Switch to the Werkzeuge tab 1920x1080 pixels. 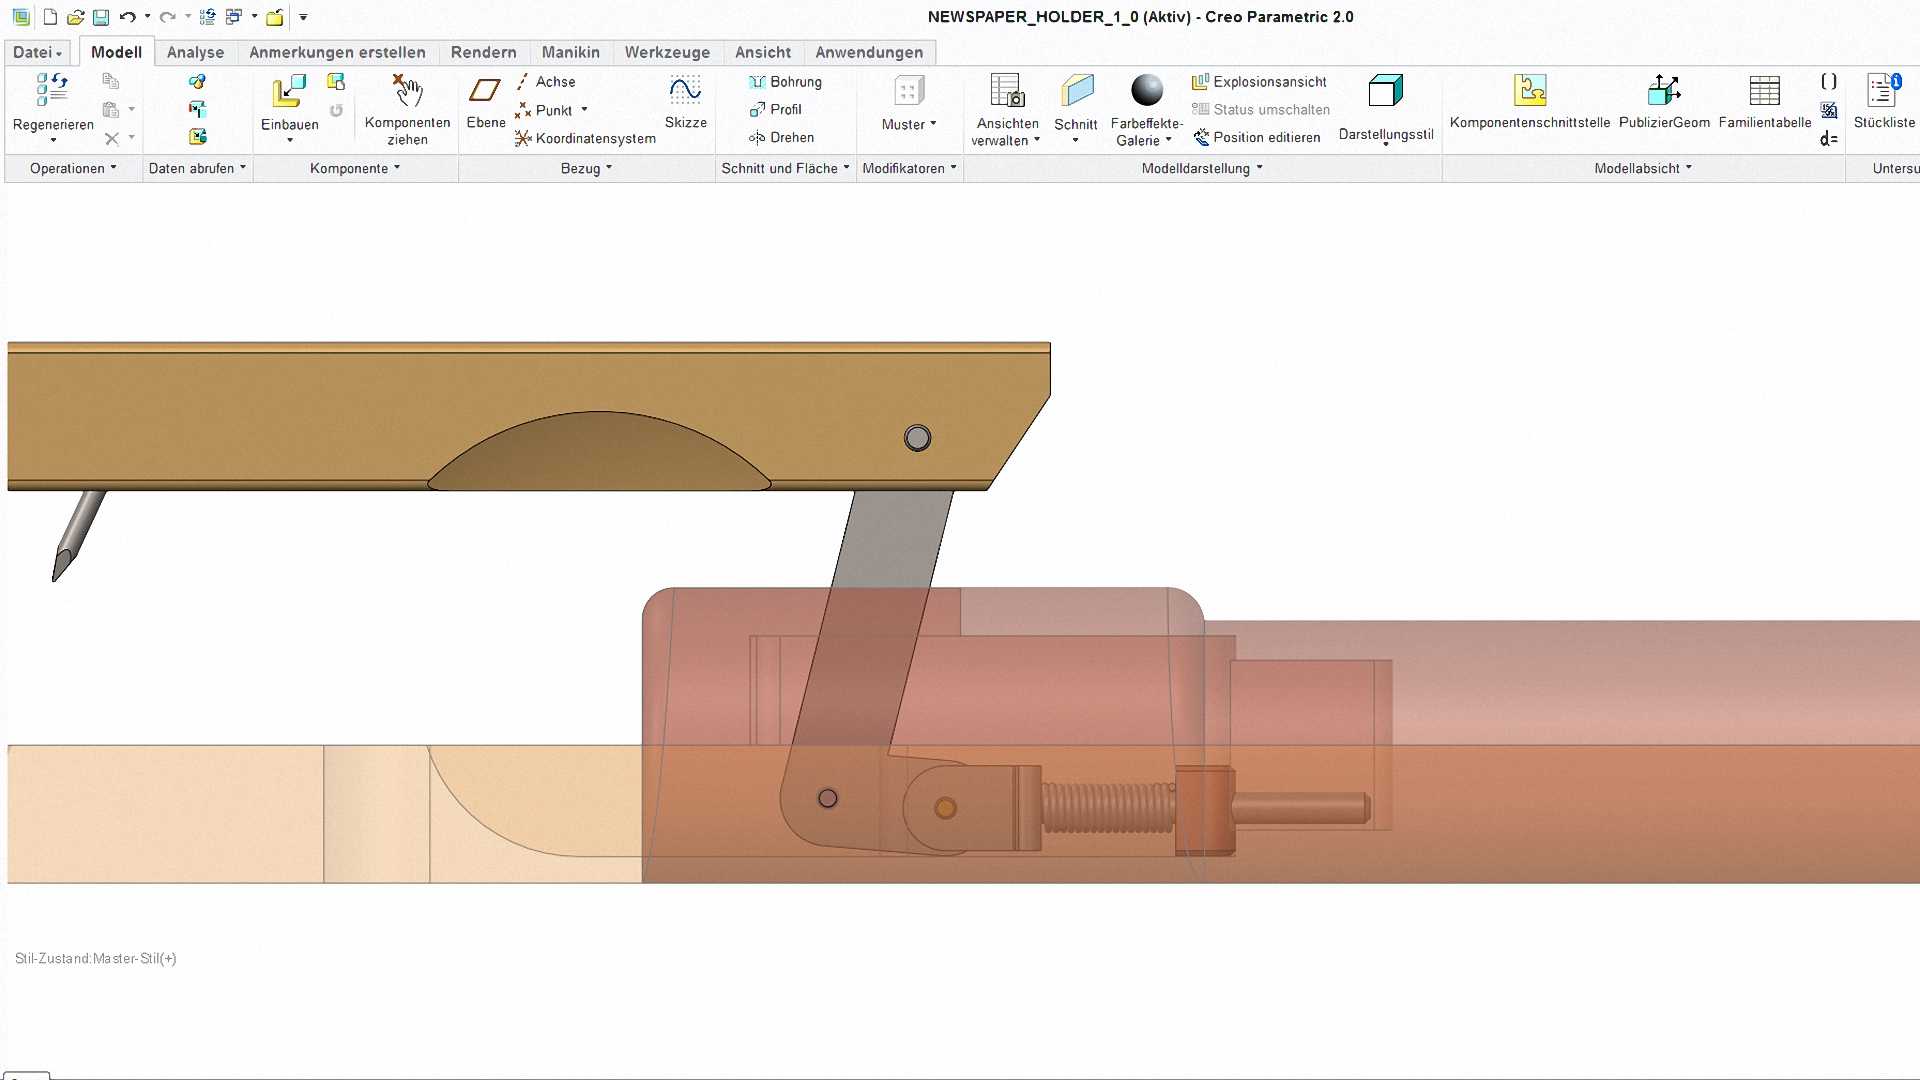[x=667, y=52]
